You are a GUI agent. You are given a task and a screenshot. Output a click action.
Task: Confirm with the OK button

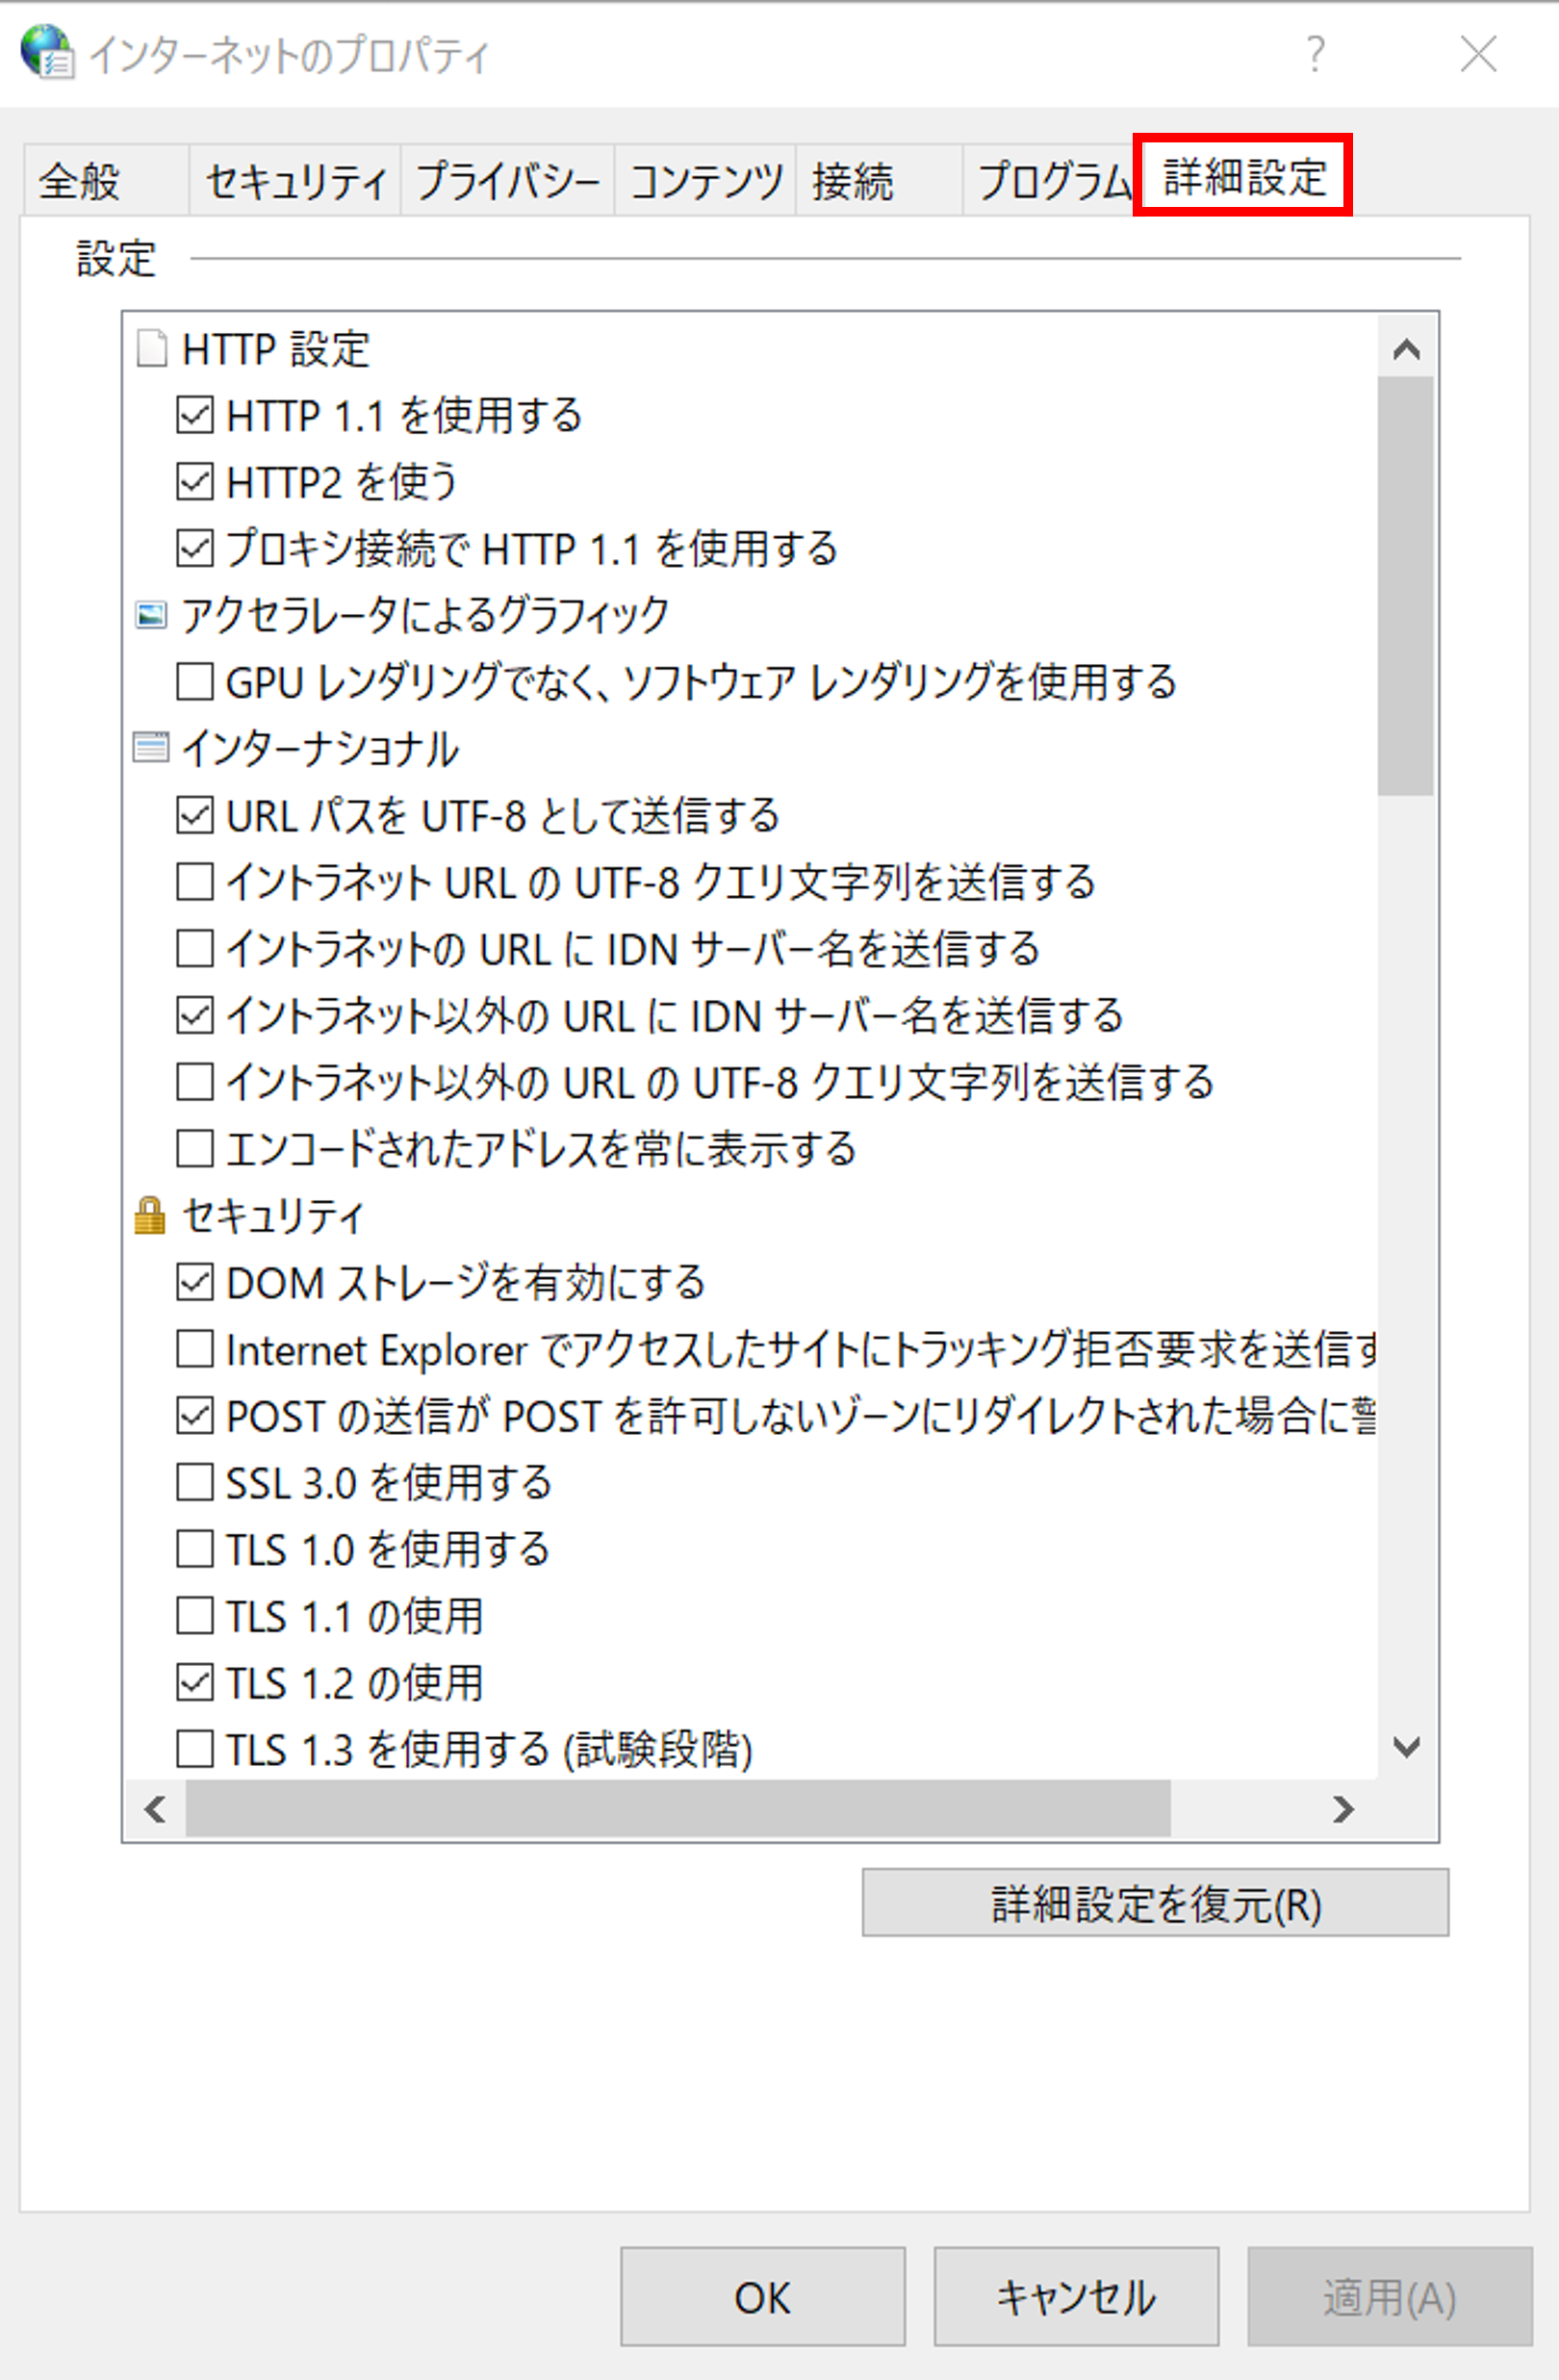762,2297
